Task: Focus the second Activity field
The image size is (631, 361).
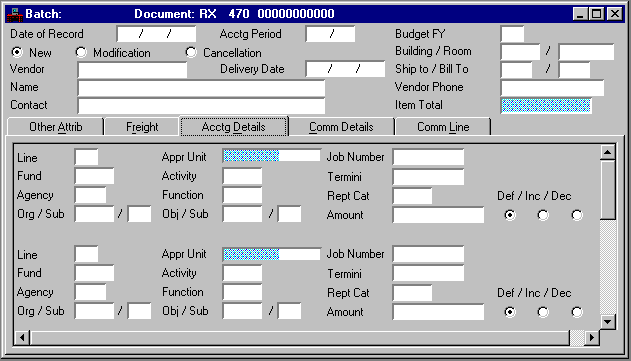Action: (x=242, y=273)
